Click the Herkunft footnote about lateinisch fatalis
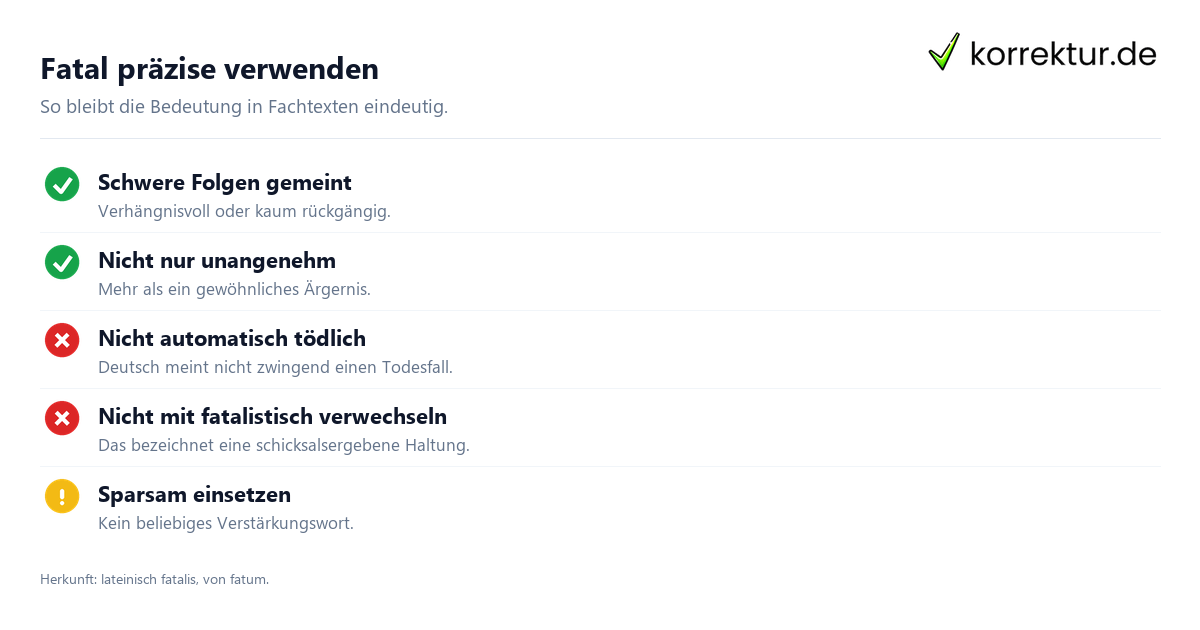The width and height of the screenshot is (1200, 630). point(154,579)
